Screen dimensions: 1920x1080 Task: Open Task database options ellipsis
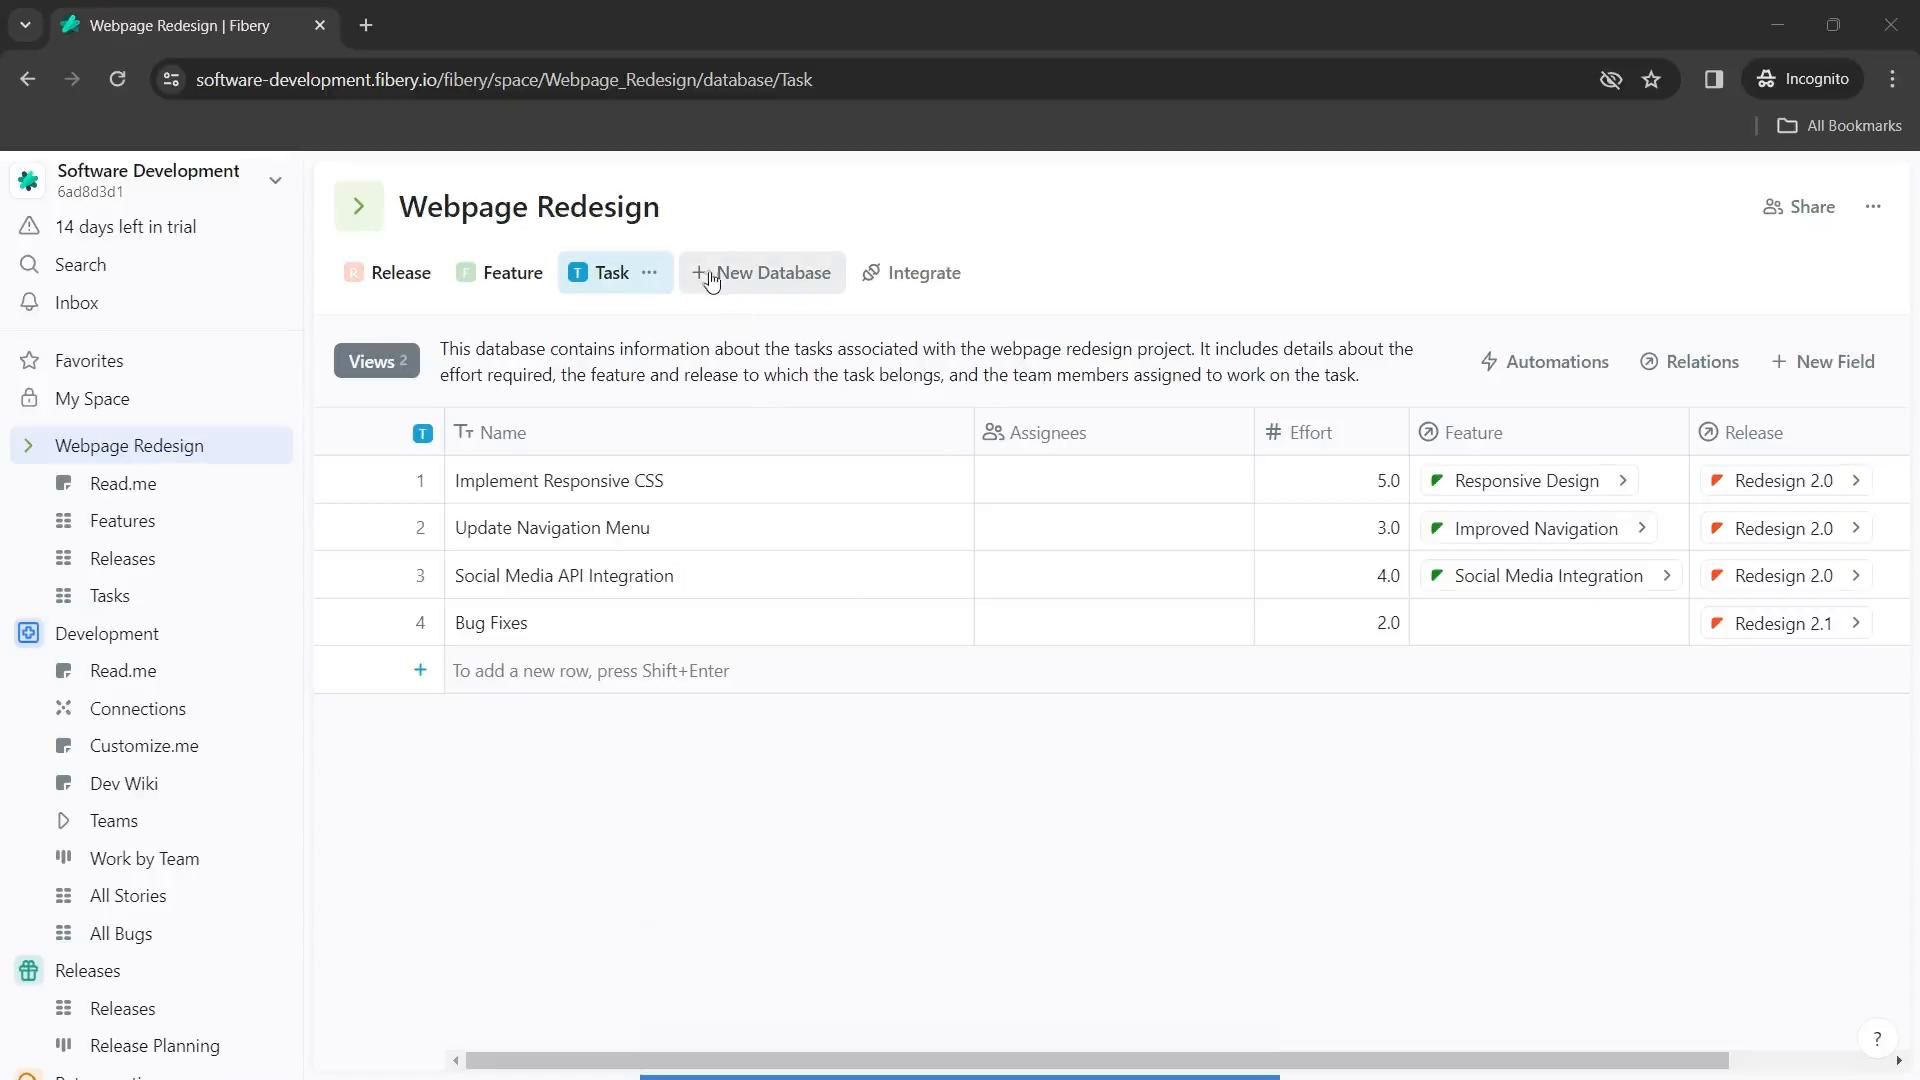pyautogui.click(x=649, y=272)
